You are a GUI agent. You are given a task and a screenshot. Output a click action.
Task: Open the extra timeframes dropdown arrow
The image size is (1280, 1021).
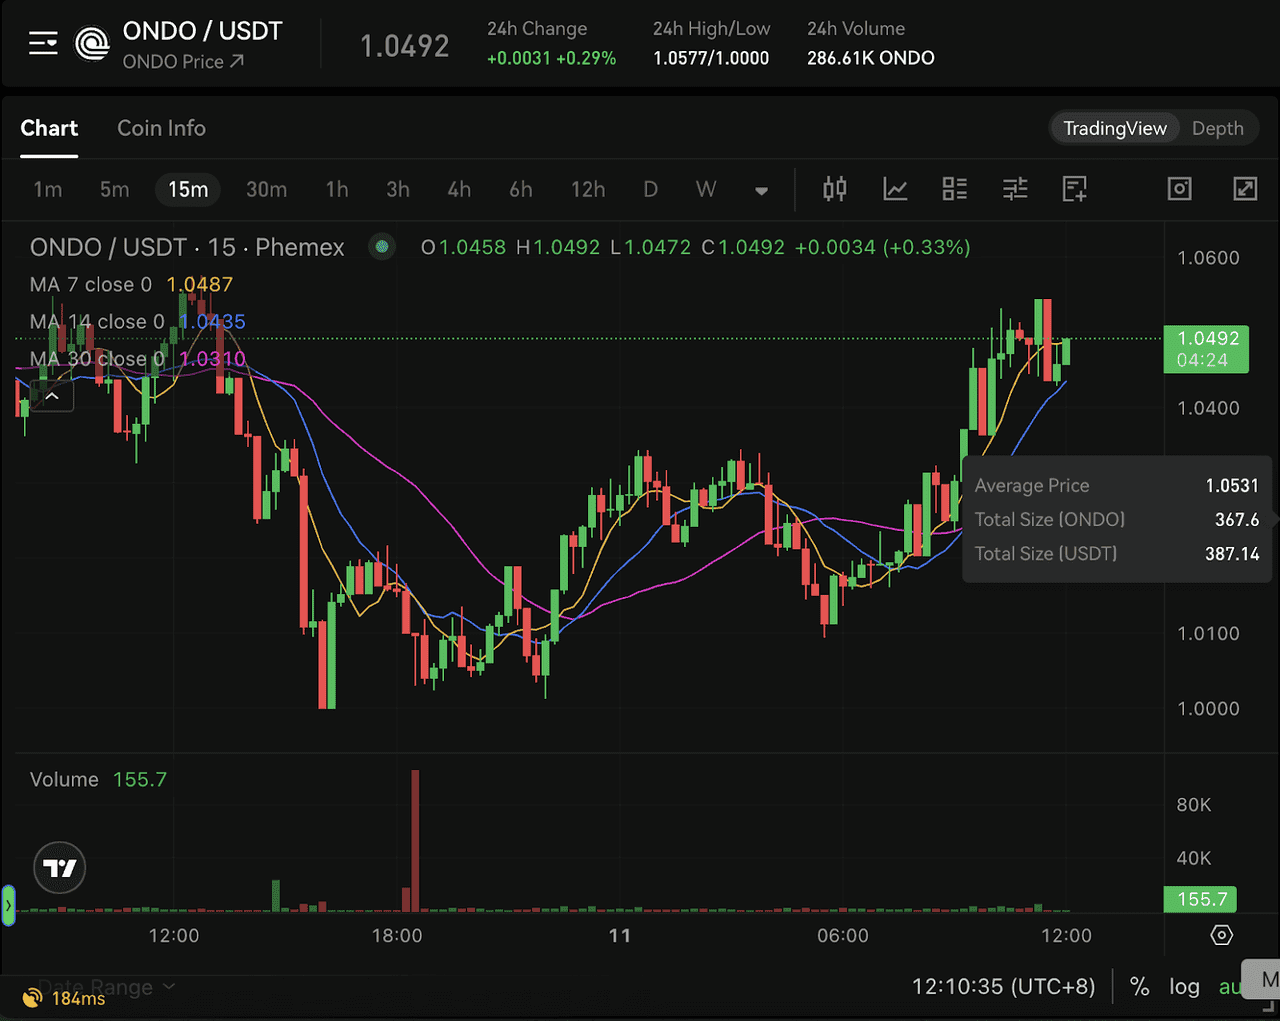761,189
